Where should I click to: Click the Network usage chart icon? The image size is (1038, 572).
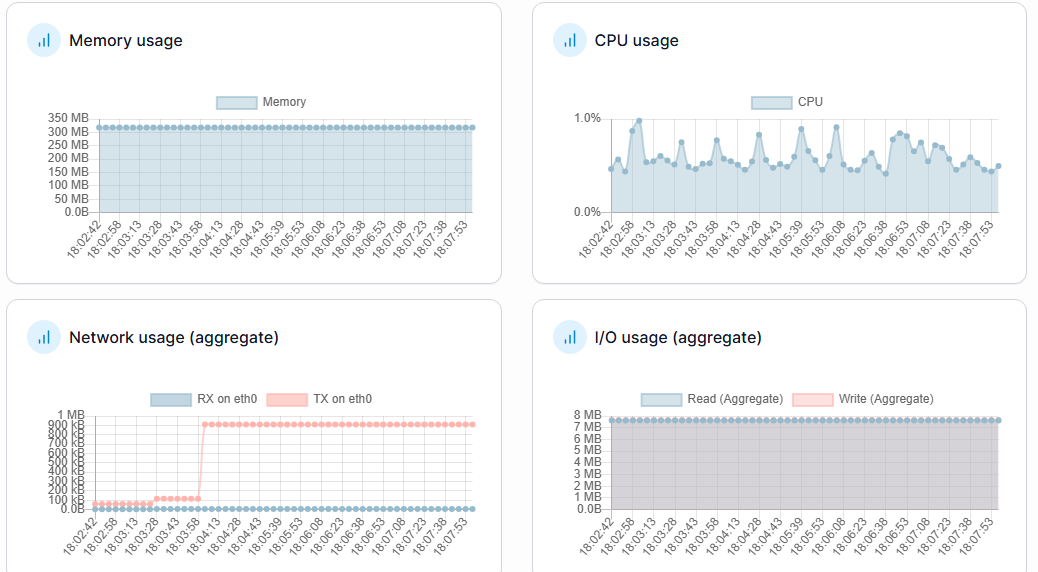pyautogui.click(x=44, y=338)
